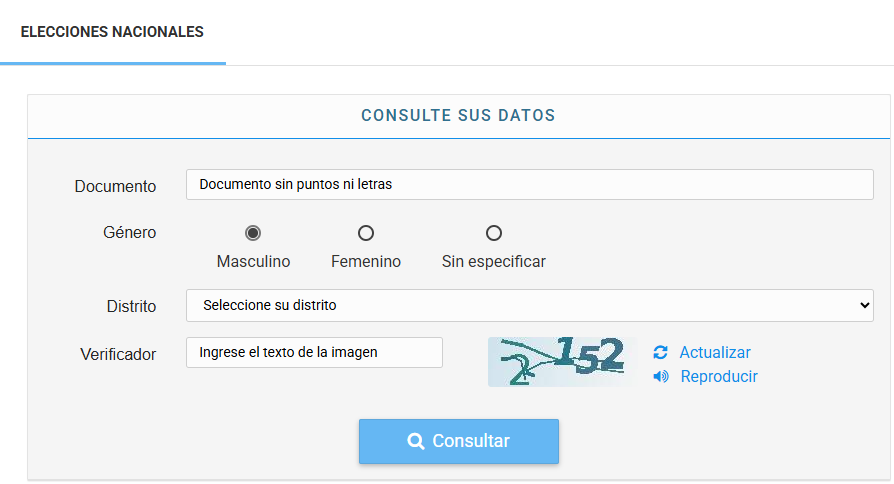Click the magnifier icon on Consultar button
The width and height of the screenshot is (894, 484).
pos(416,441)
